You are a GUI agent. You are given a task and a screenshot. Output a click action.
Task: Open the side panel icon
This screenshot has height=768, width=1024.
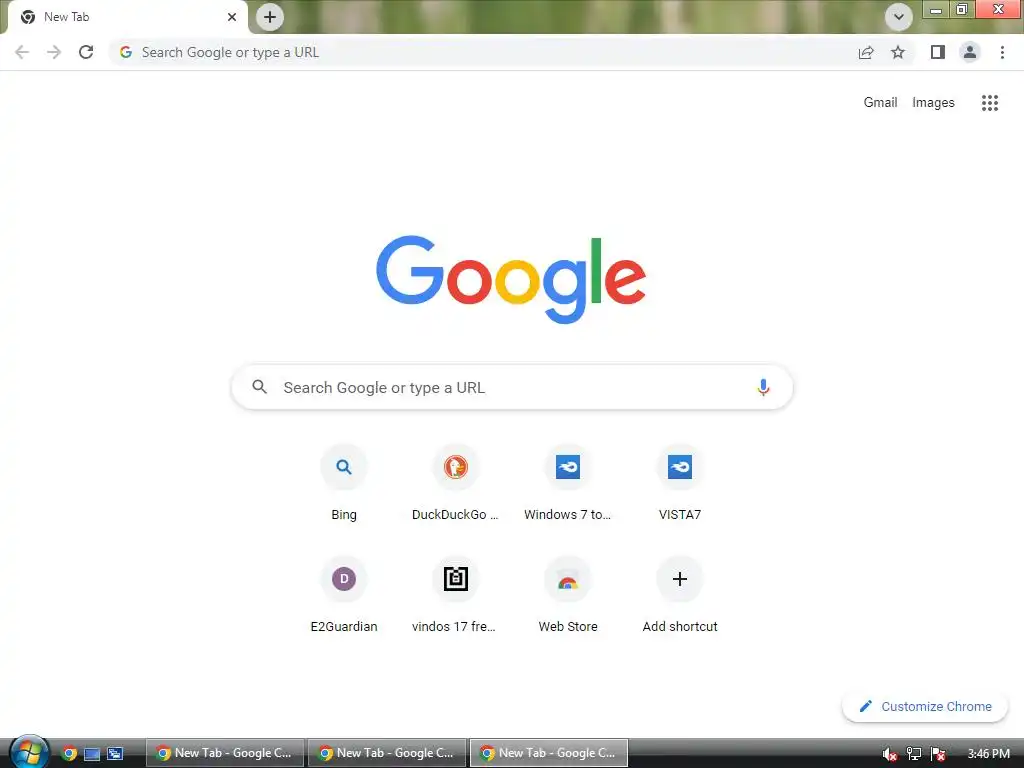pyautogui.click(x=938, y=52)
